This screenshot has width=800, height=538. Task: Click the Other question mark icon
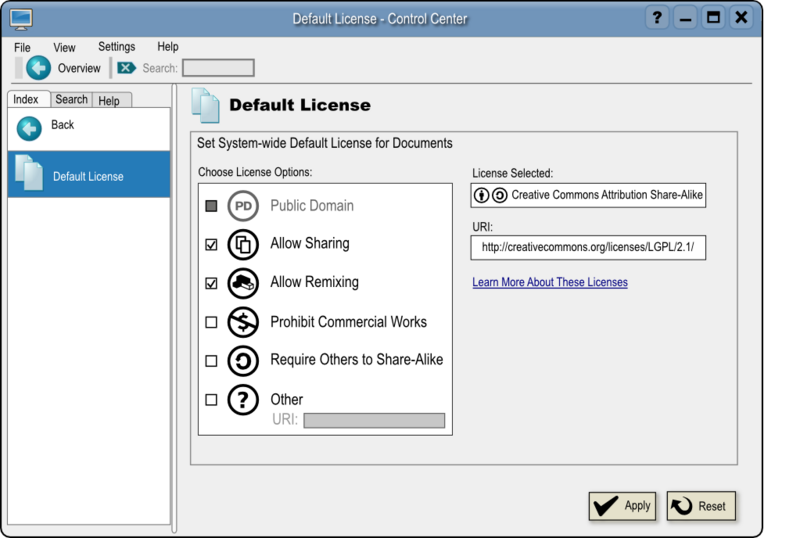[x=243, y=400]
